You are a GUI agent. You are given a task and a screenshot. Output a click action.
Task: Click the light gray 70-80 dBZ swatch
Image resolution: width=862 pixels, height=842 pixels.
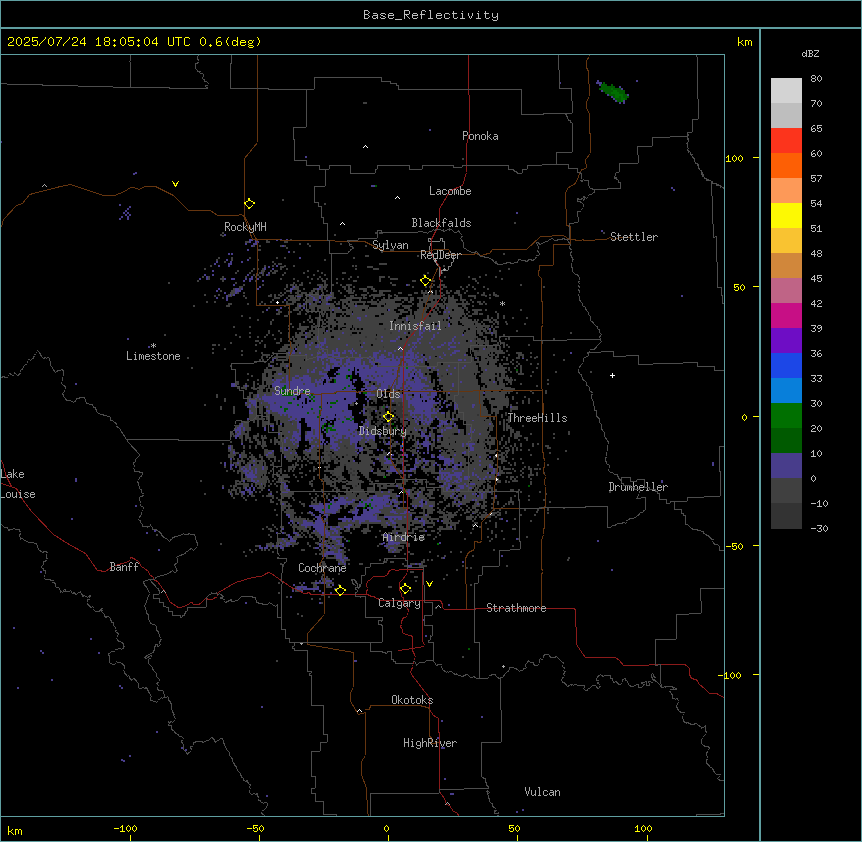tap(786, 91)
